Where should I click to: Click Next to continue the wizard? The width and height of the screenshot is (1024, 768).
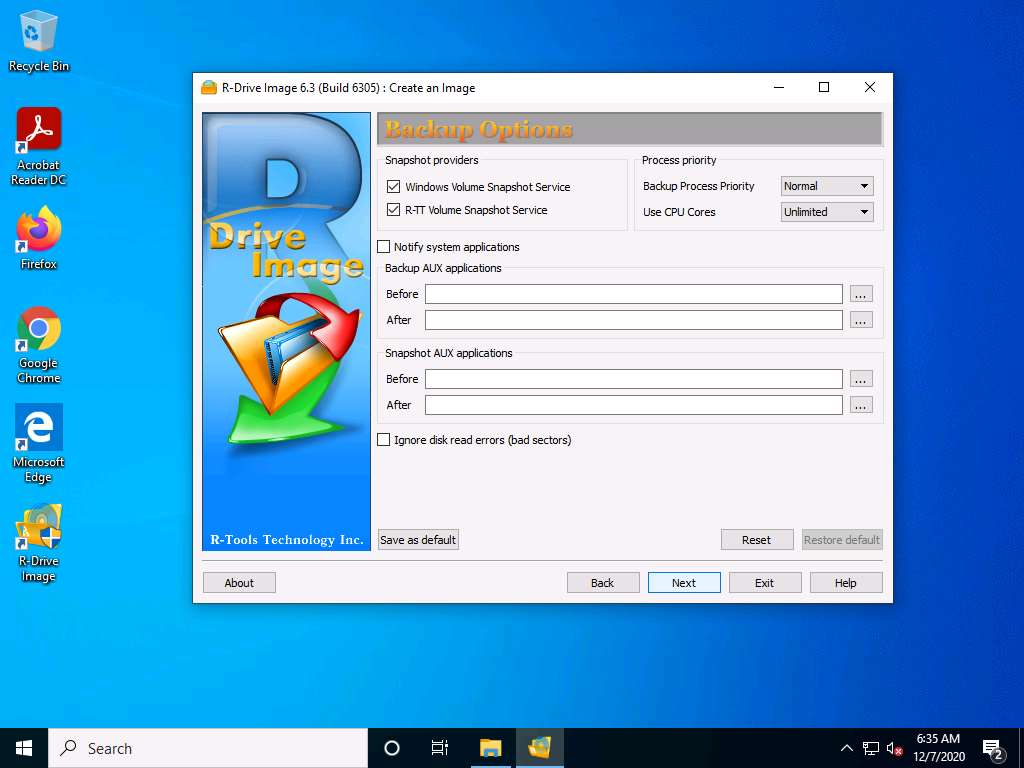coord(684,583)
